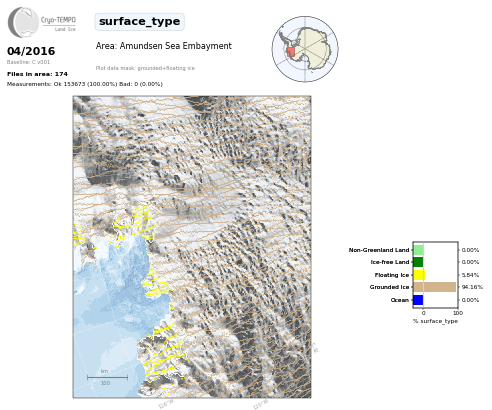Image resolution: width=492 pixels, height=410 pixels.
Task: Click the Plot data mask caption
Action: (x=145, y=68)
